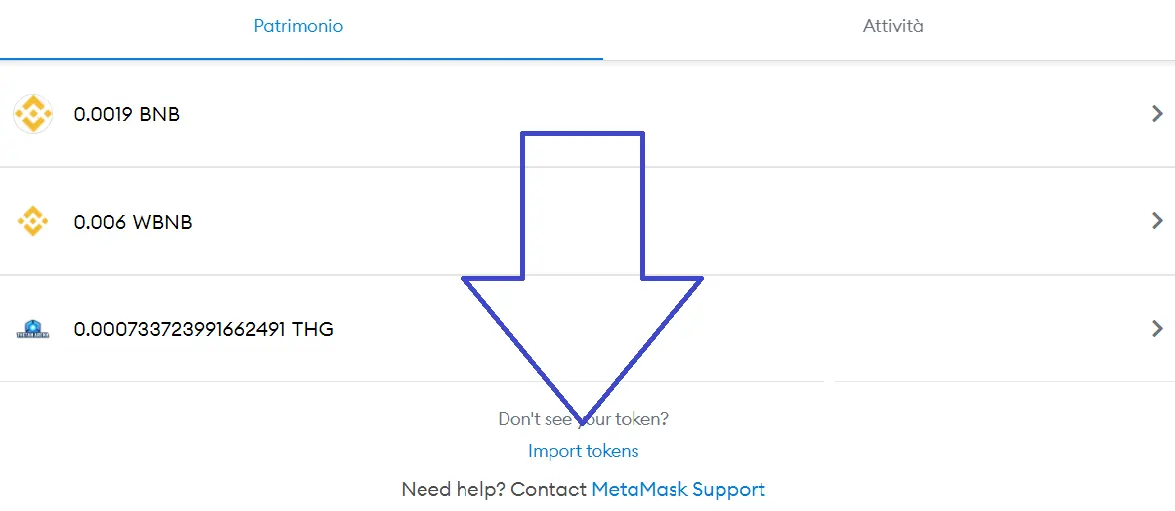Image resolution: width=1175 pixels, height=511 pixels.
Task: Click the WBNB token logo icon
Action: (33, 222)
